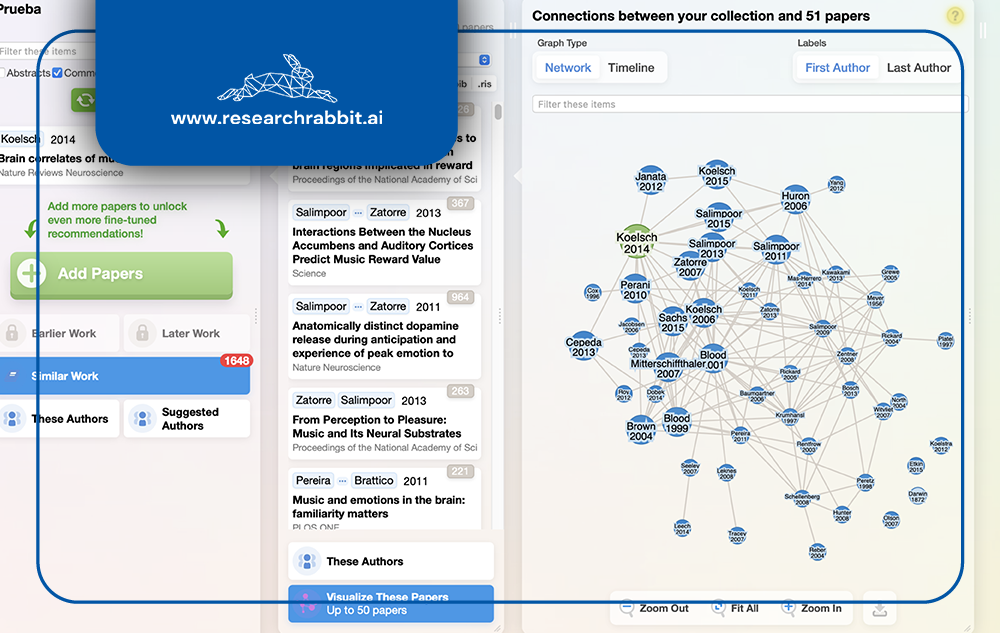Uncheck the Comments checkbox

point(57,73)
